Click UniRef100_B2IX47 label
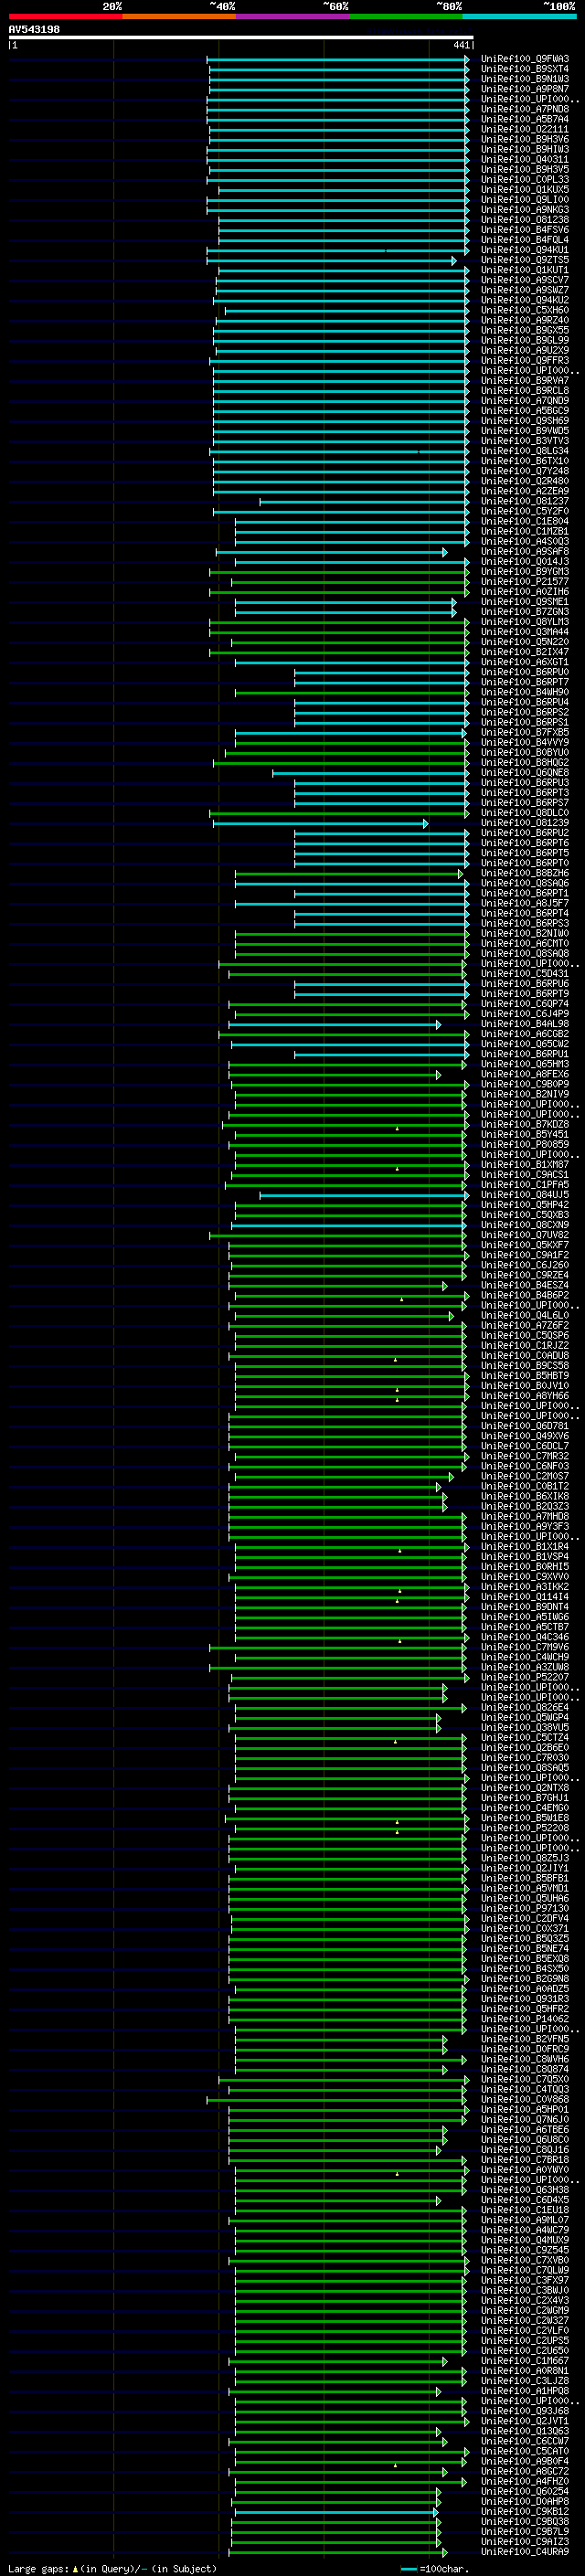585x2576 pixels. (x=525, y=652)
